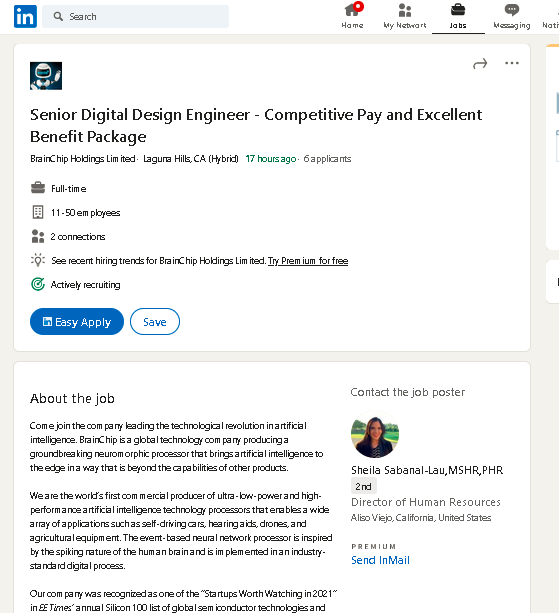Save this job posting
The height and width of the screenshot is (613, 559).
point(155,321)
